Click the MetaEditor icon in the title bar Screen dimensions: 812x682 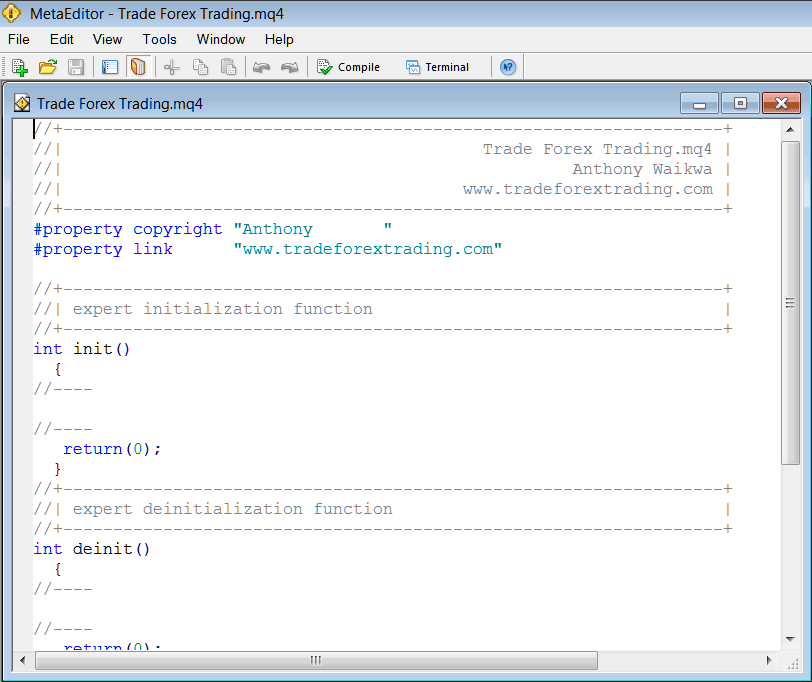[14, 13]
